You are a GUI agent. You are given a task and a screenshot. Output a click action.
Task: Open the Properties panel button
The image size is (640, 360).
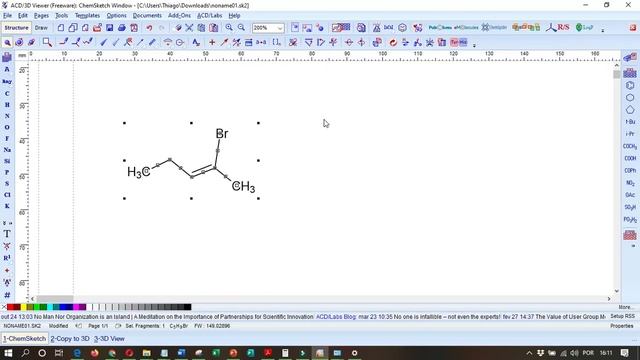[x=622, y=326]
